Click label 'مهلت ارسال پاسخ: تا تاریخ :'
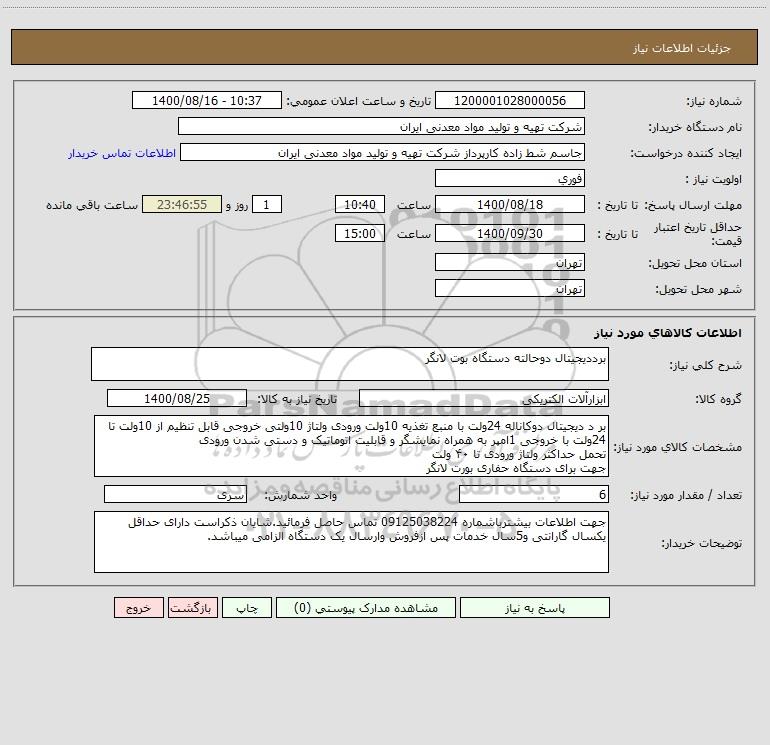 tap(669, 205)
